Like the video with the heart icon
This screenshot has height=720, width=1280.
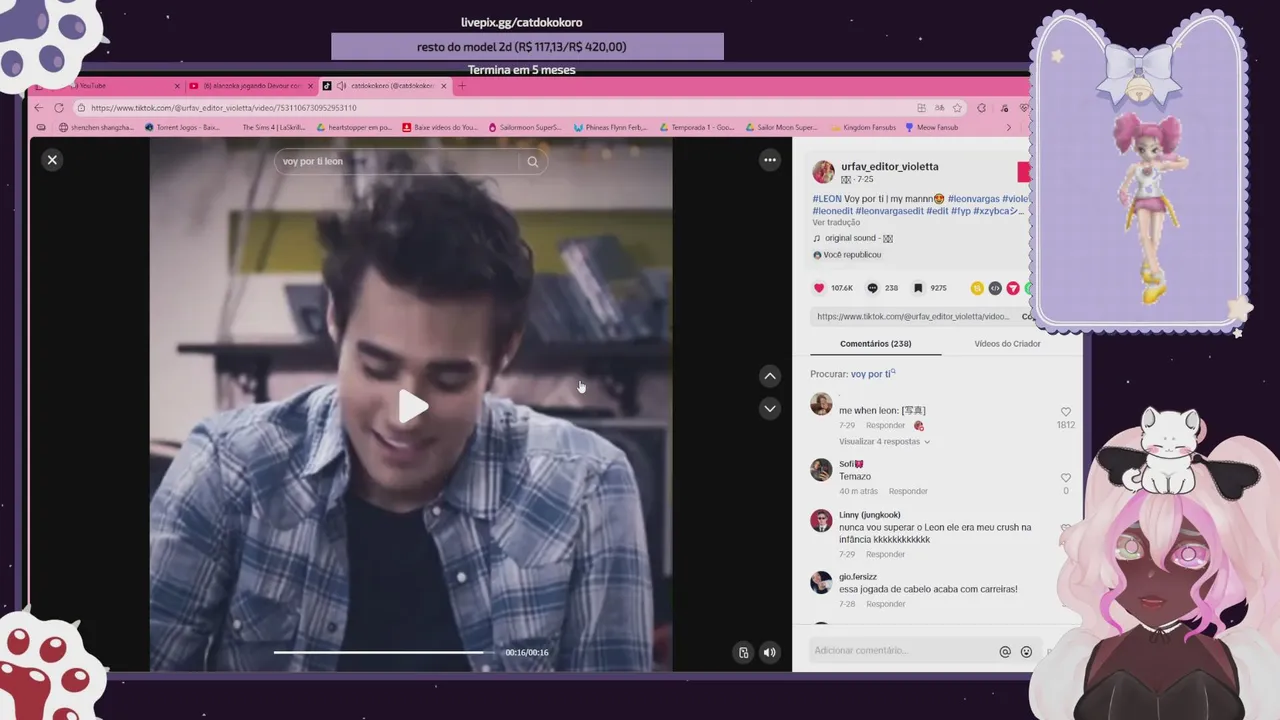point(819,288)
